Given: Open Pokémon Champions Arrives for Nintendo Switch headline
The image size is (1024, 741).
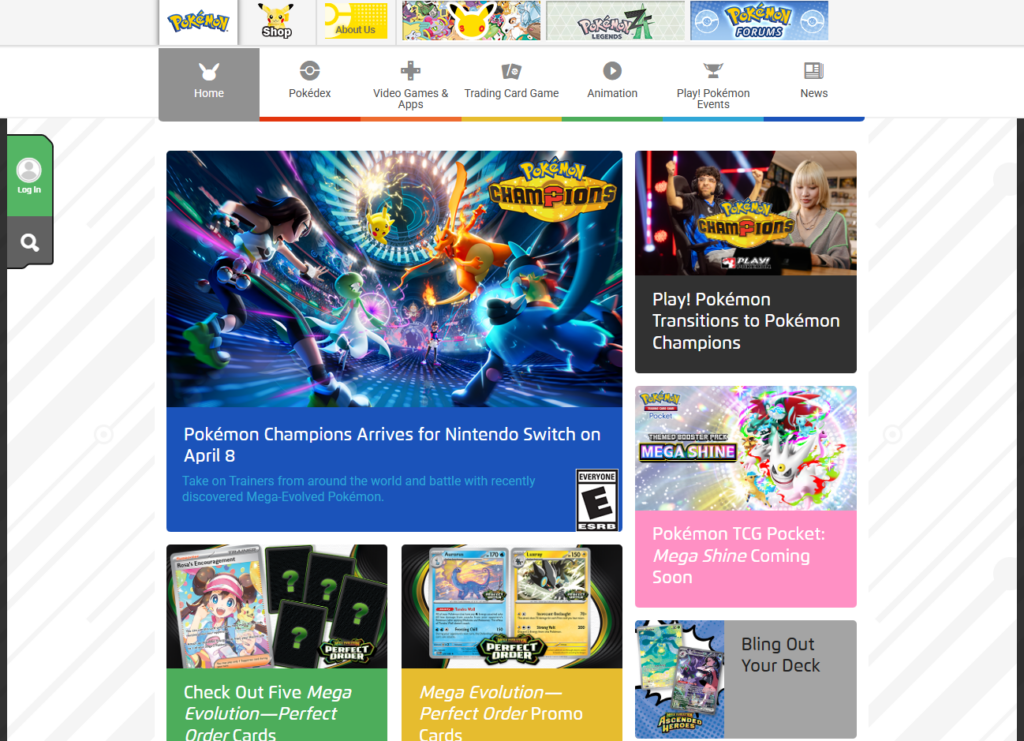Looking at the screenshot, I should tap(392, 445).
